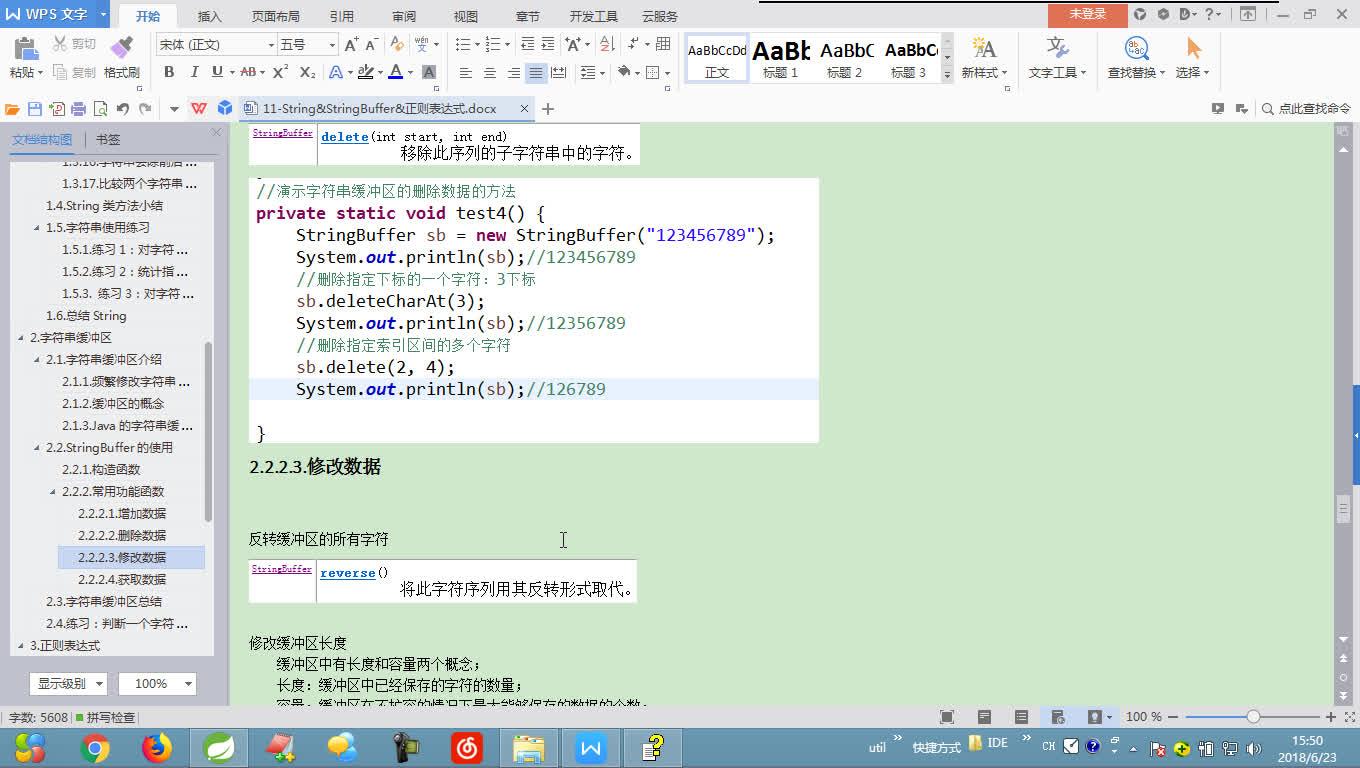Toggle subscript X₂ formatting
The width and height of the screenshot is (1360, 768).
pyautogui.click(x=307, y=72)
